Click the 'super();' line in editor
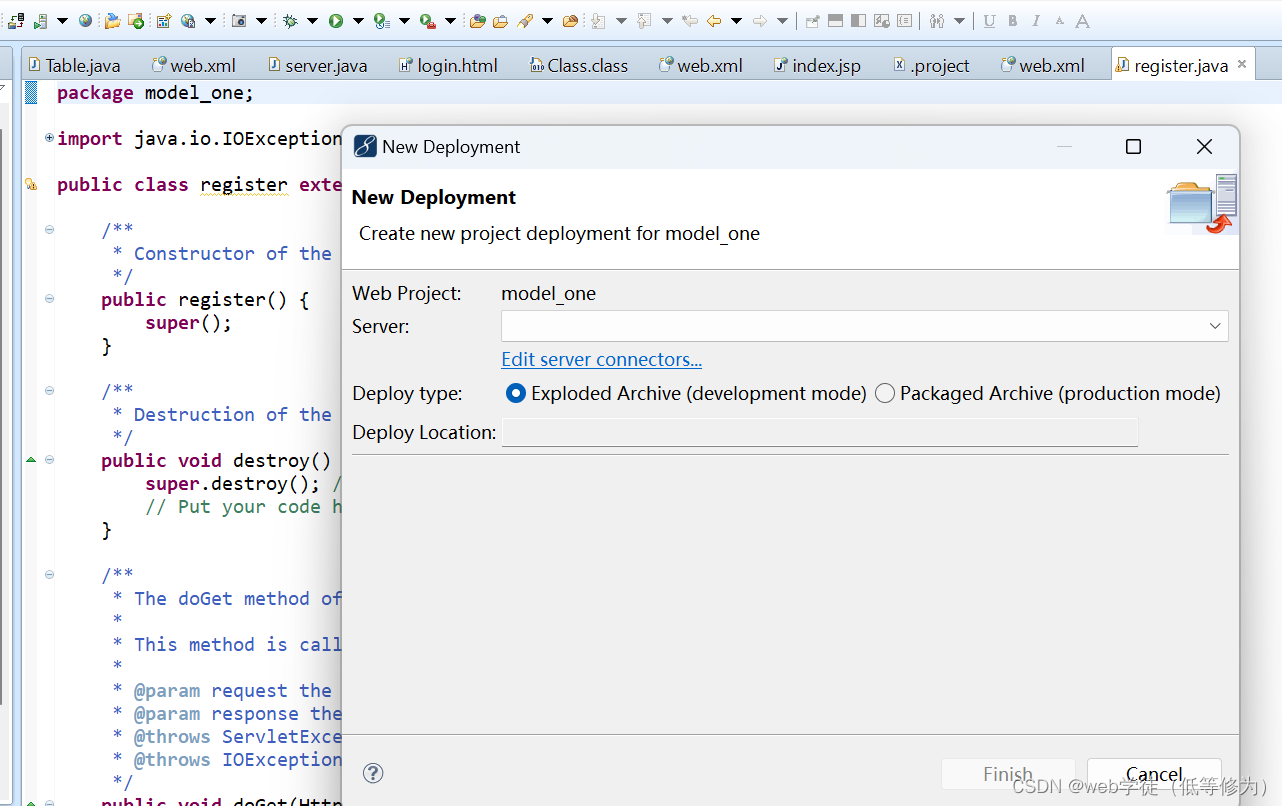Viewport: 1282px width, 806px height. point(188,322)
